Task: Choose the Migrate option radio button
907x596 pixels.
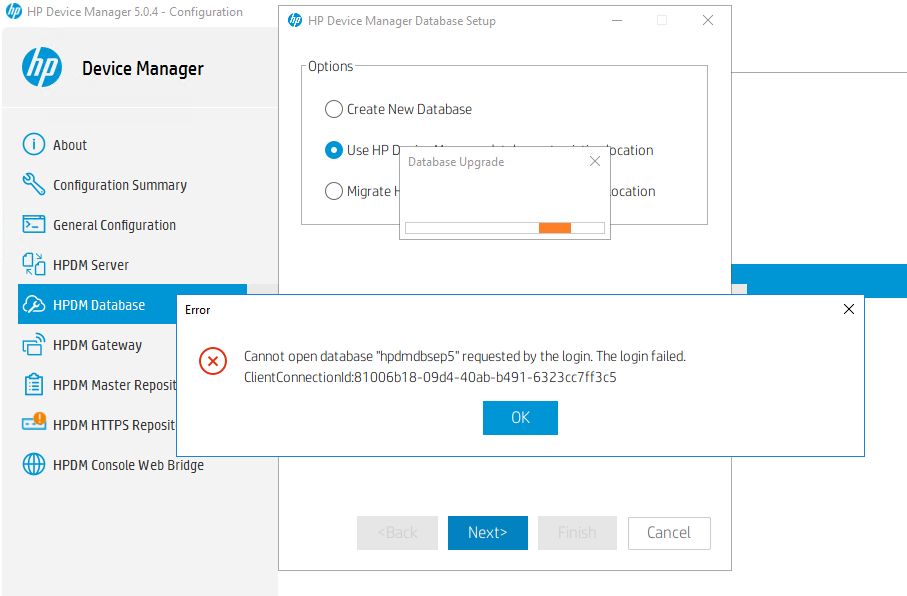Action: [333, 190]
